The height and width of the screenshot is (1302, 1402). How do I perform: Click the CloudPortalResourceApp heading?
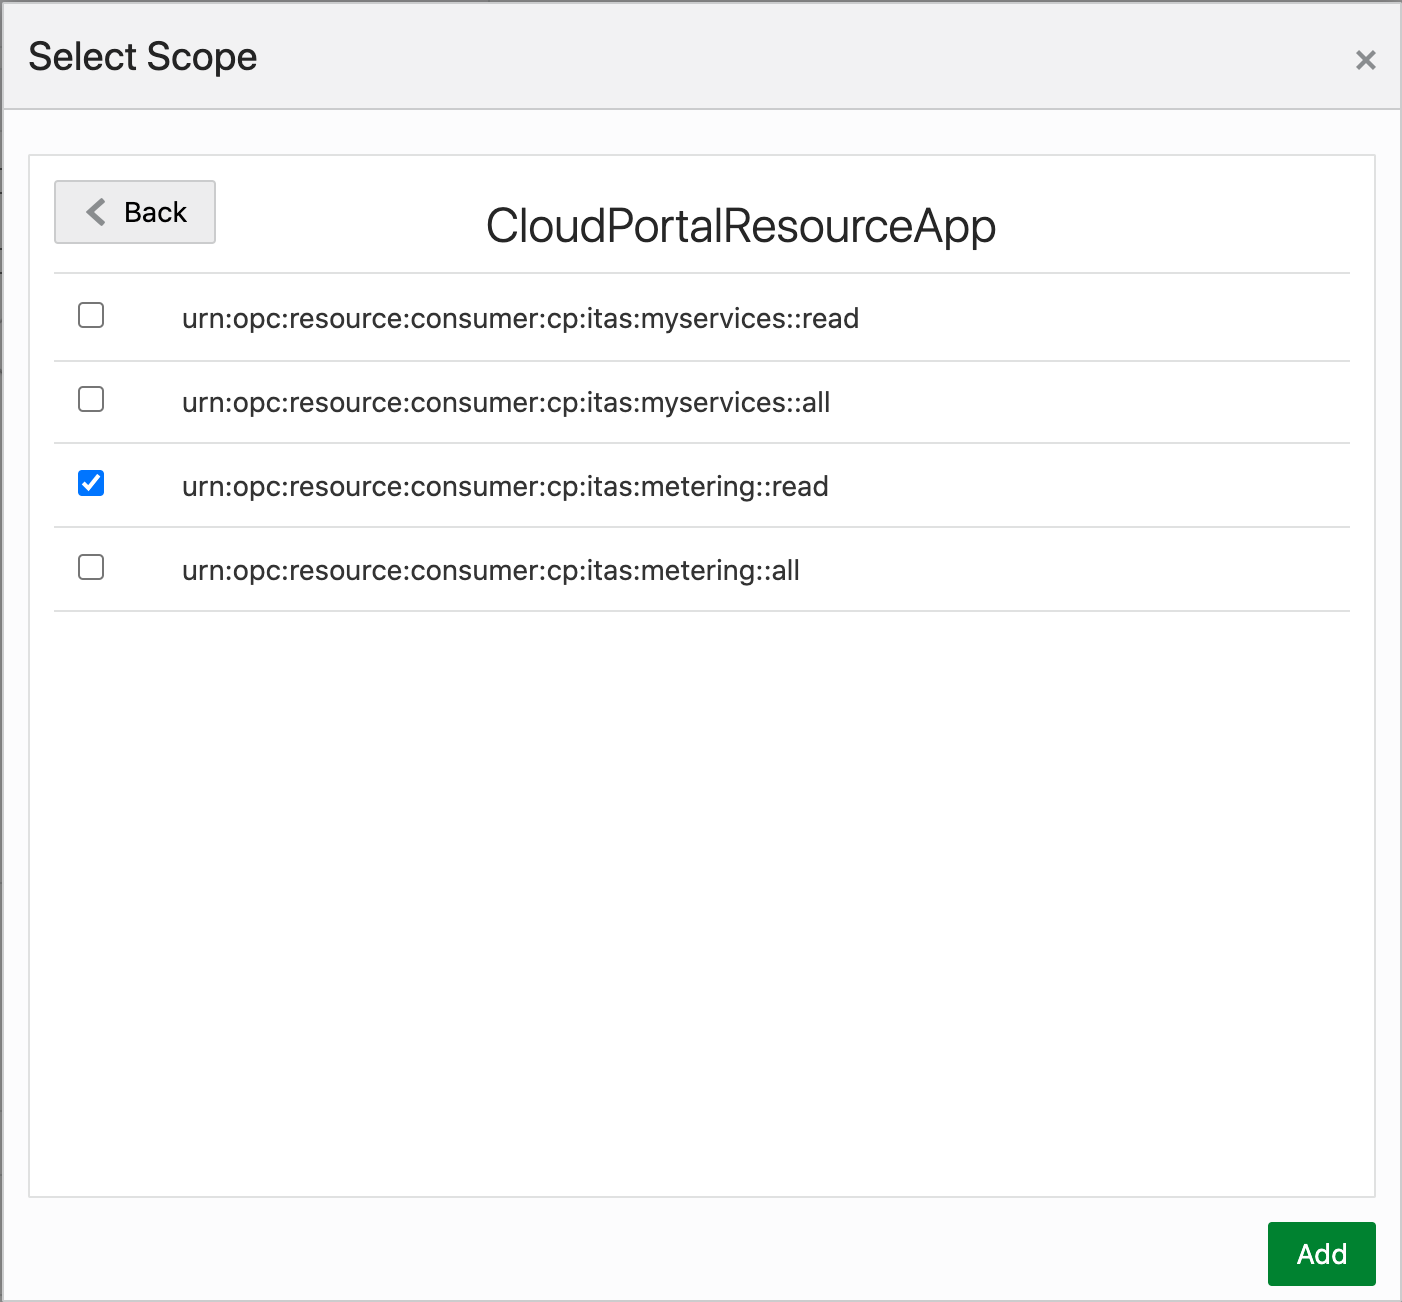(x=740, y=226)
